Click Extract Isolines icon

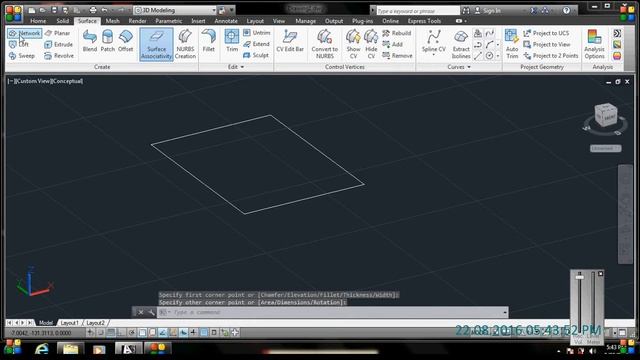click(461, 44)
